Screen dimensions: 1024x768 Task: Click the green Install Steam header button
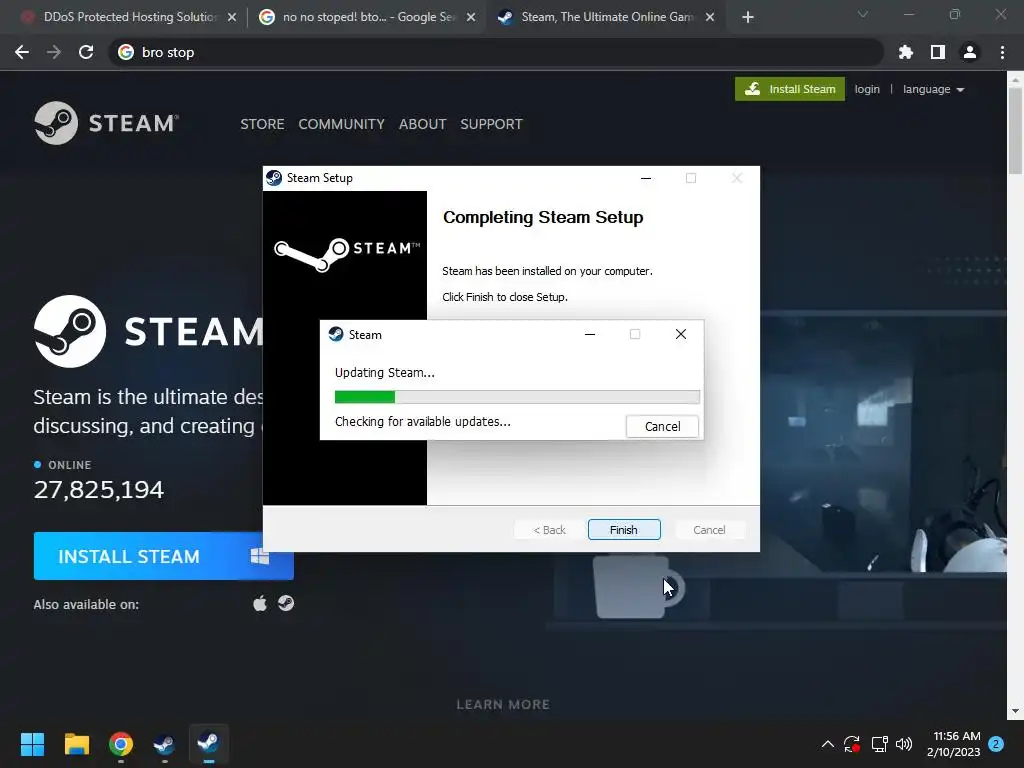(790, 89)
